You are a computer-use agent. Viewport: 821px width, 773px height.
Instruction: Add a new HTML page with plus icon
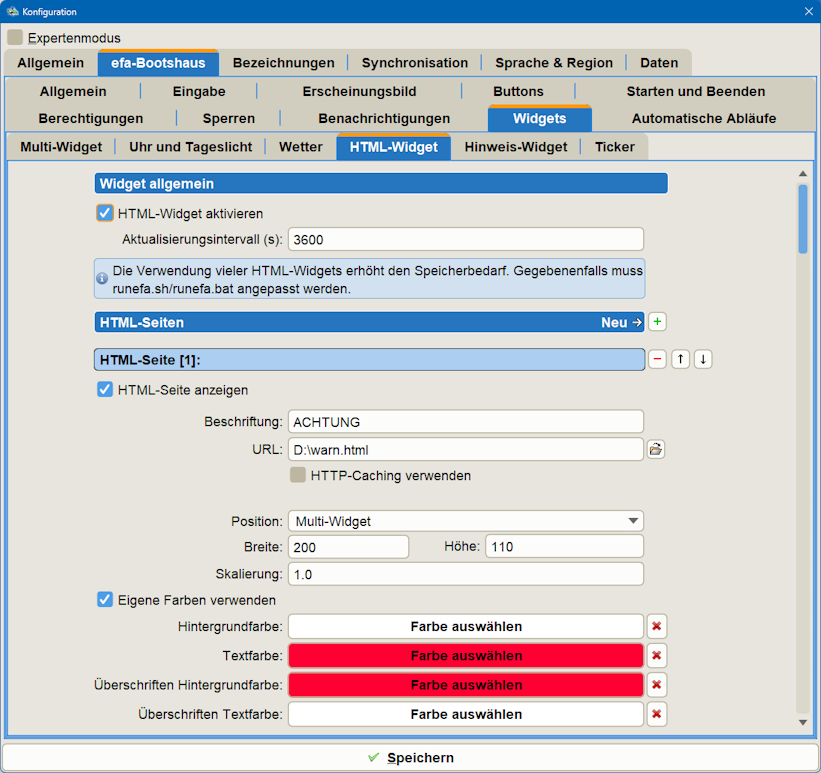tap(657, 322)
